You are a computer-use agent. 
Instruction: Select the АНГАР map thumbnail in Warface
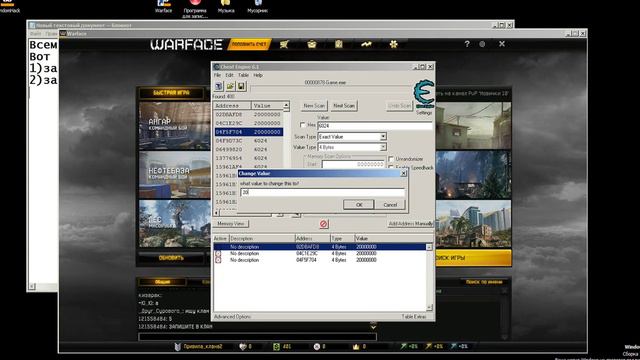pyautogui.click(x=175, y=126)
